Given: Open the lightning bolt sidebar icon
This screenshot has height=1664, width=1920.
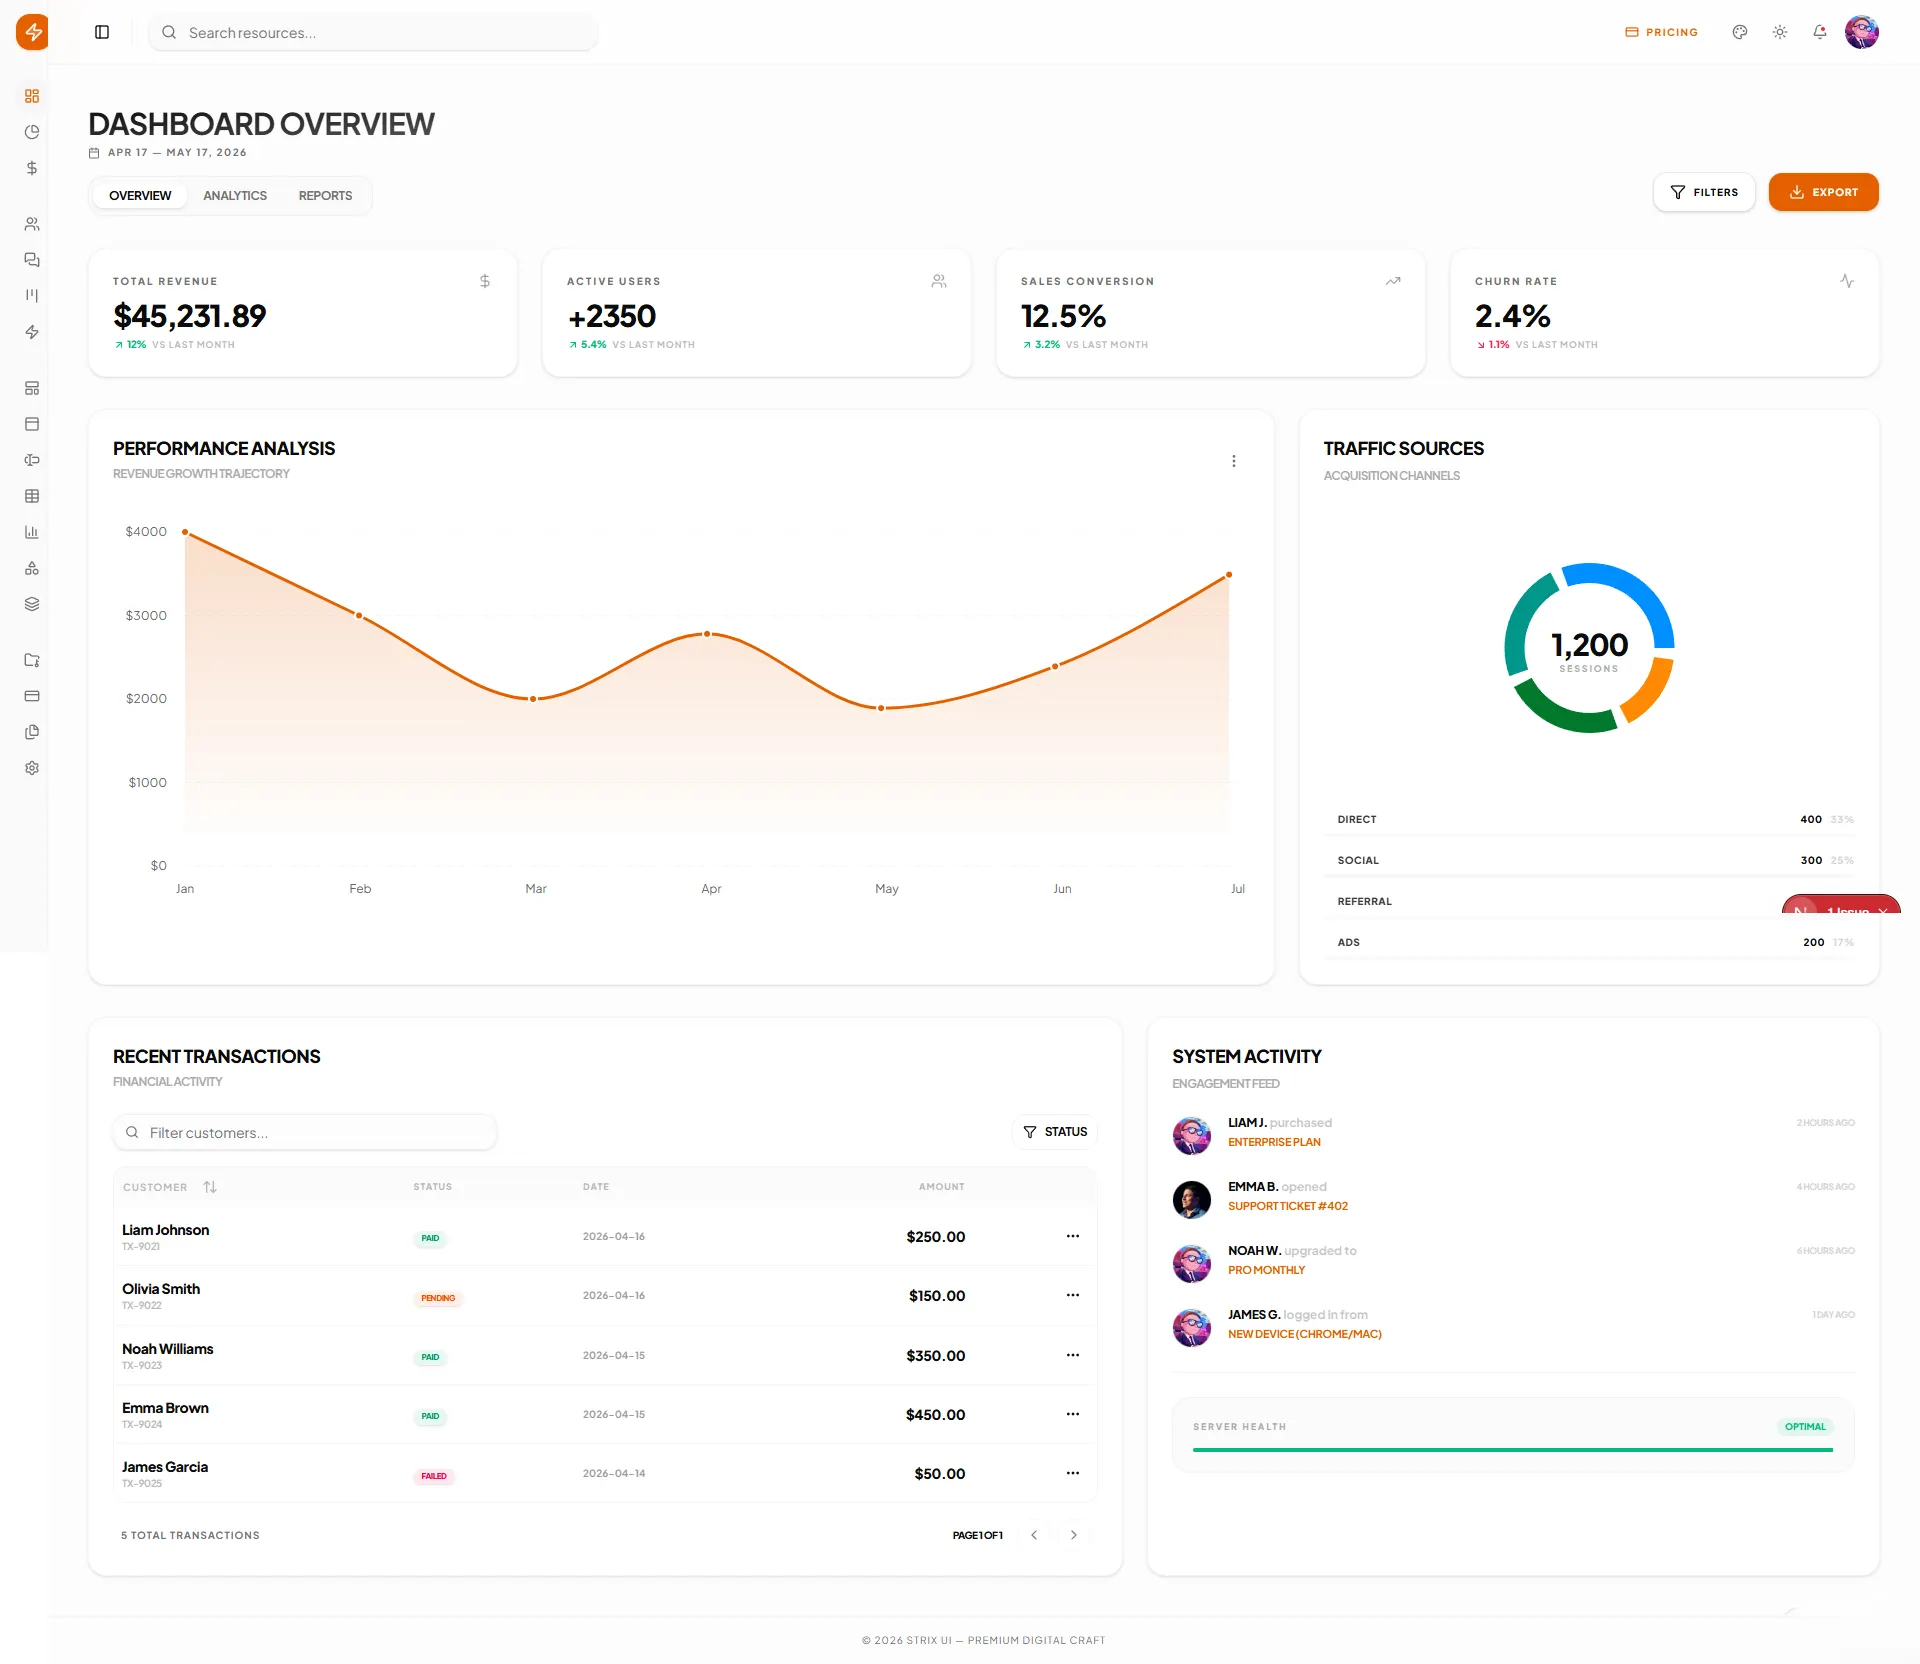Looking at the screenshot, I should point(32,332).
